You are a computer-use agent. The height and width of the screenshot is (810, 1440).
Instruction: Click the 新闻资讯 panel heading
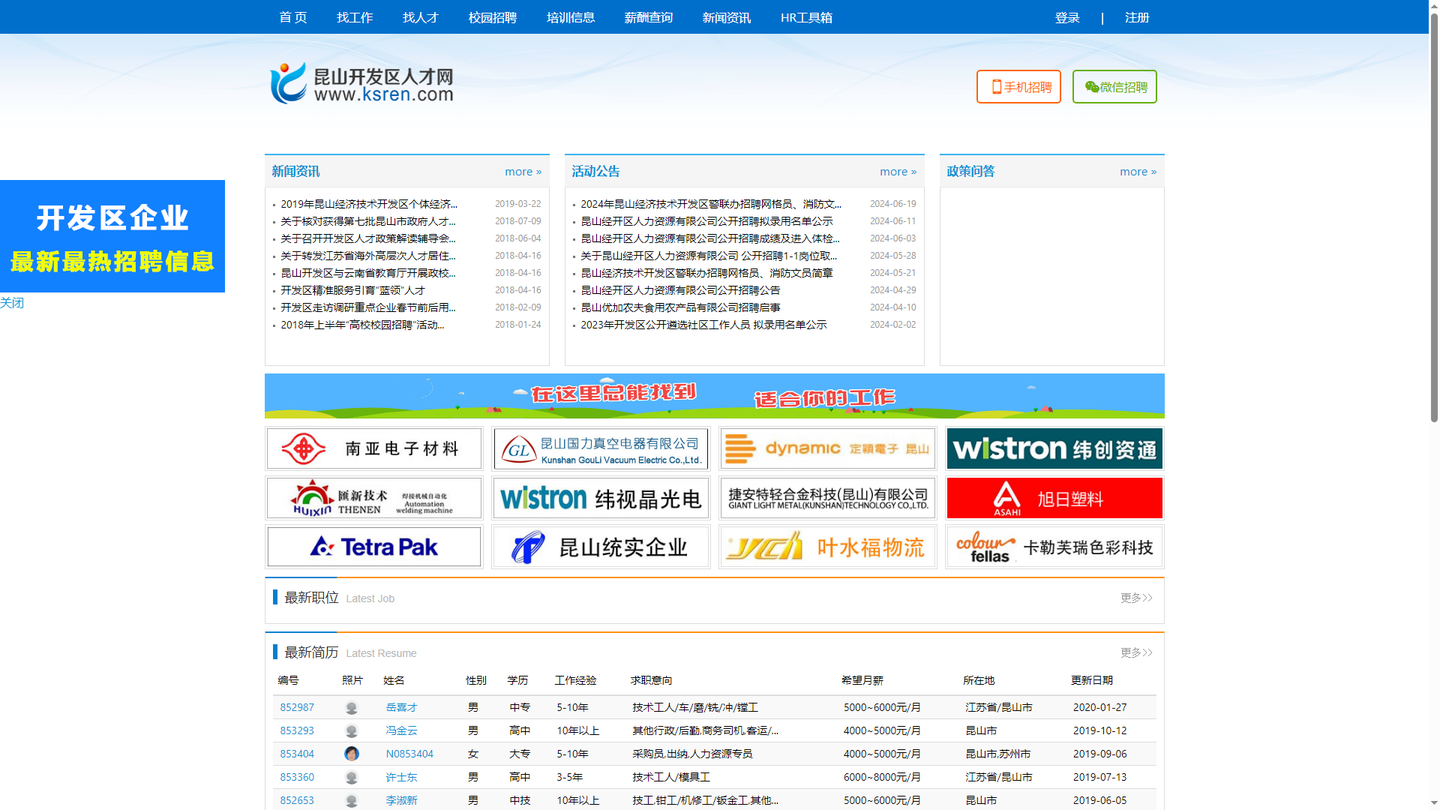coord(295,171)
